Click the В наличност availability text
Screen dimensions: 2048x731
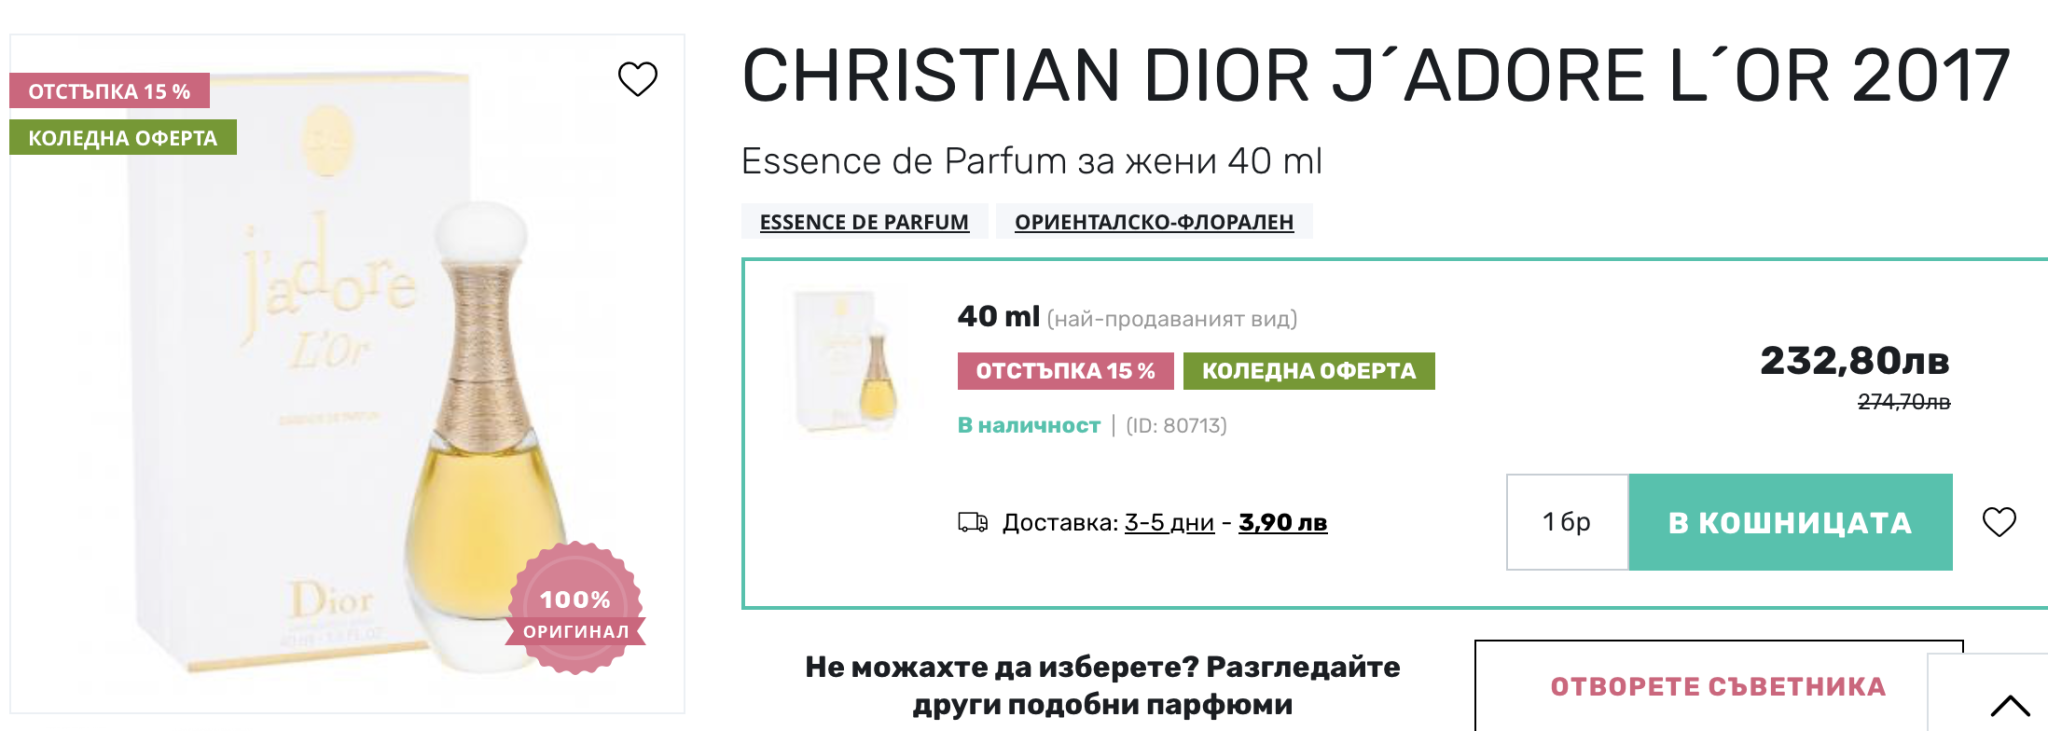click(x=1028, y=425)
